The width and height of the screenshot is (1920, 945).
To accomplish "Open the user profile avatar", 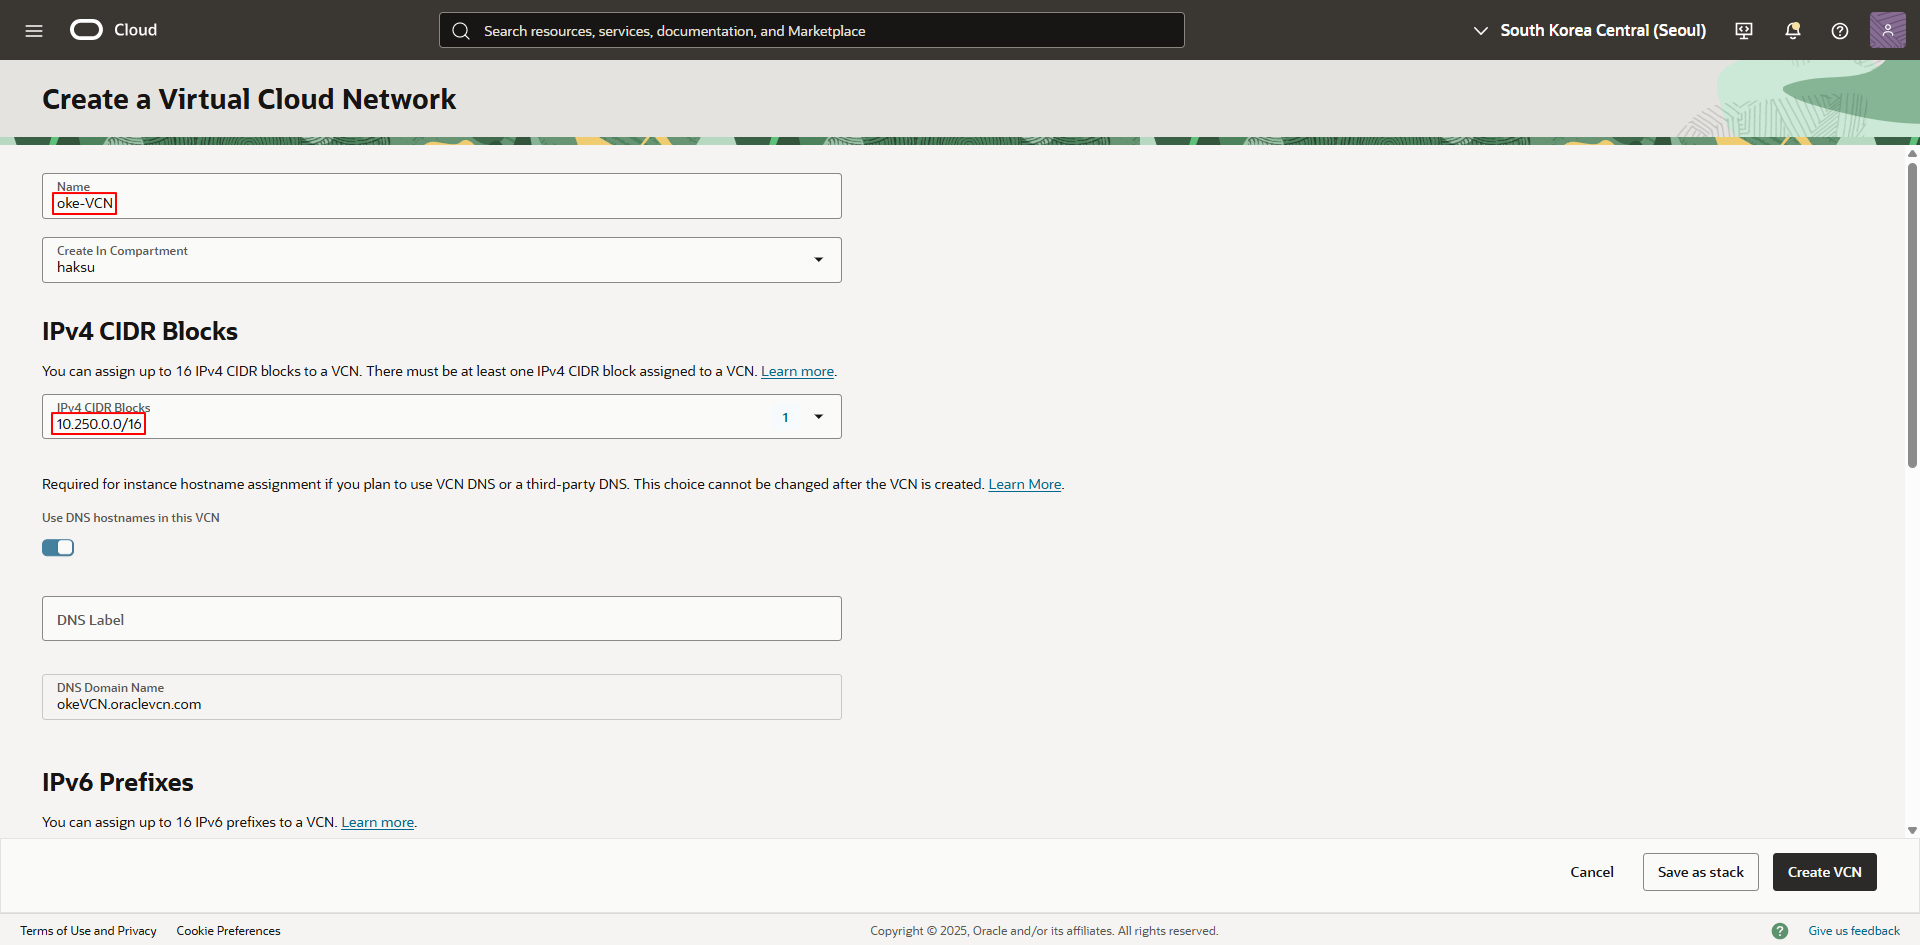I will point(1887,30).
